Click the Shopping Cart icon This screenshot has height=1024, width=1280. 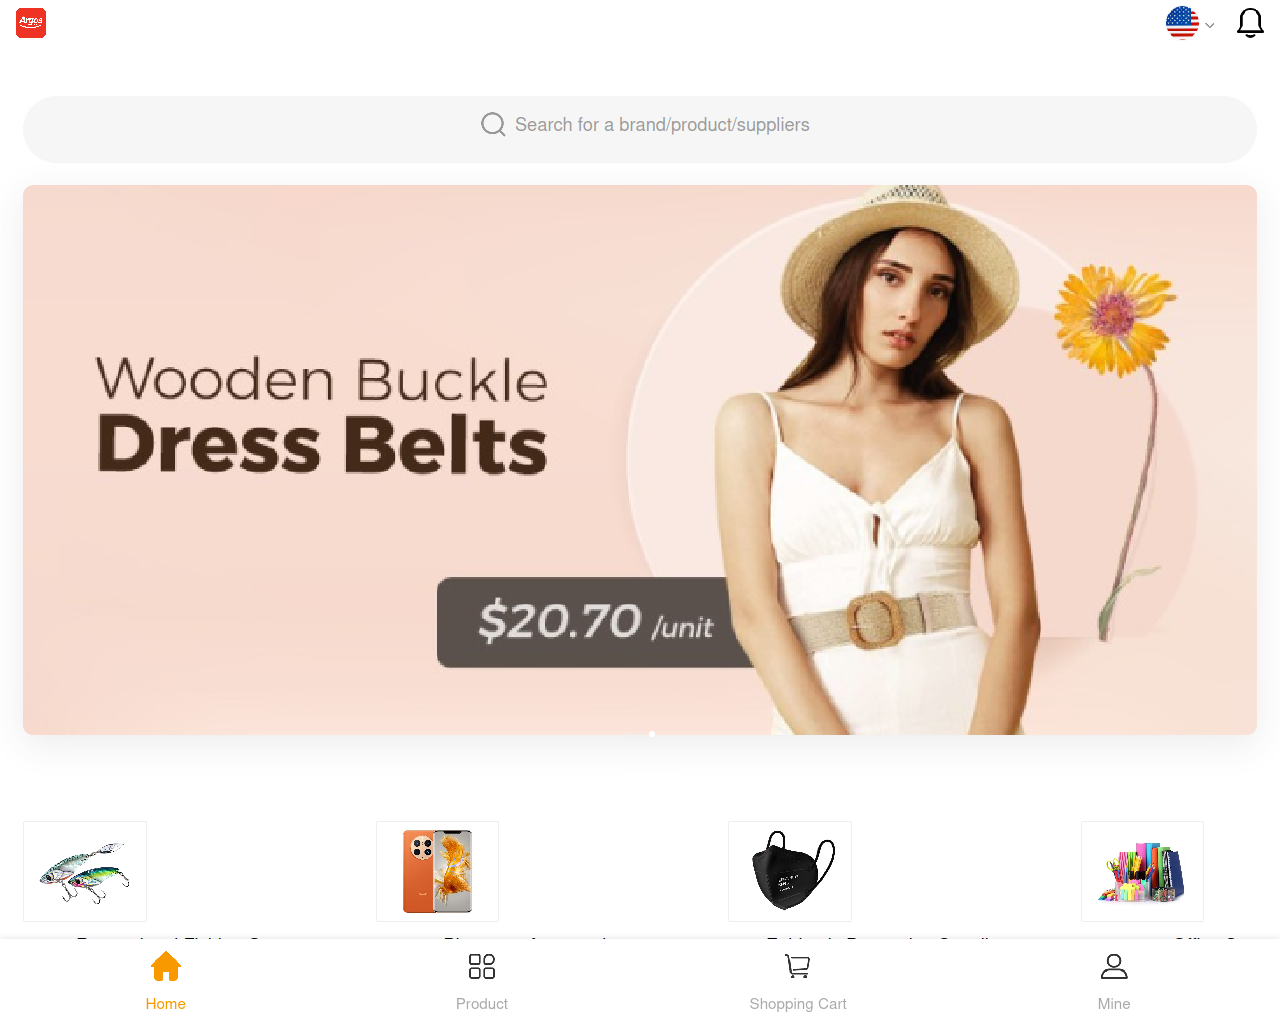[798, 966]
